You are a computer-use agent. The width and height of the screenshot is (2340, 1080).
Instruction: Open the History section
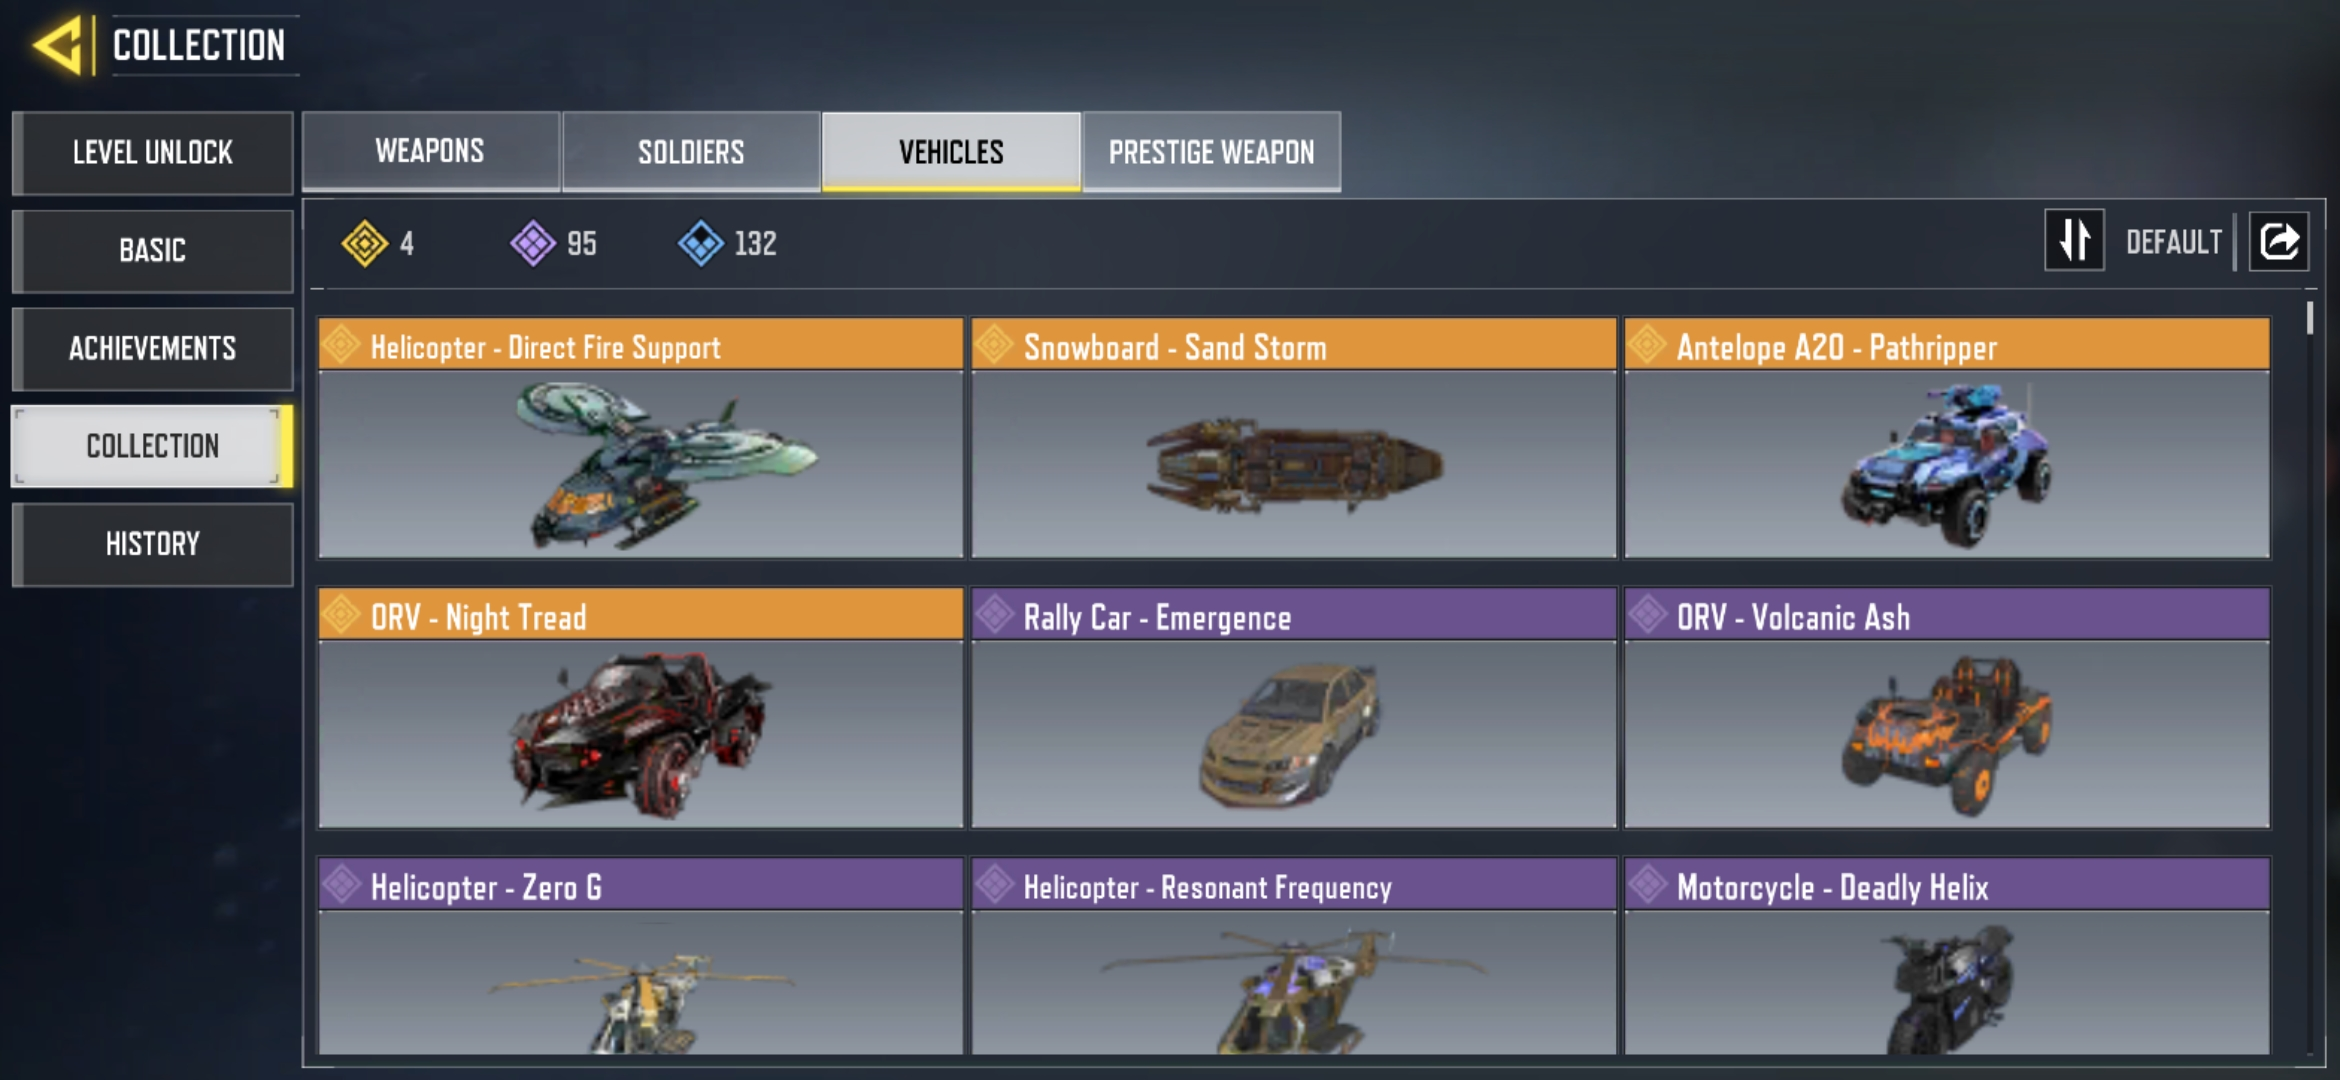click(x=152, y=544)
